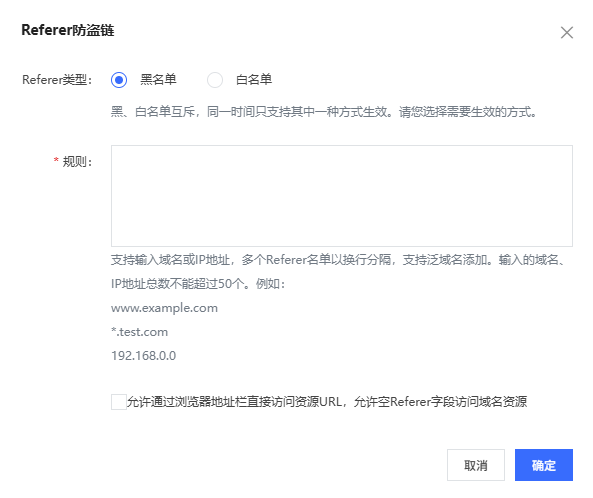
Task: Select the 黑名单 radio button
Action: pyautogui.click(x=119, y=80)
